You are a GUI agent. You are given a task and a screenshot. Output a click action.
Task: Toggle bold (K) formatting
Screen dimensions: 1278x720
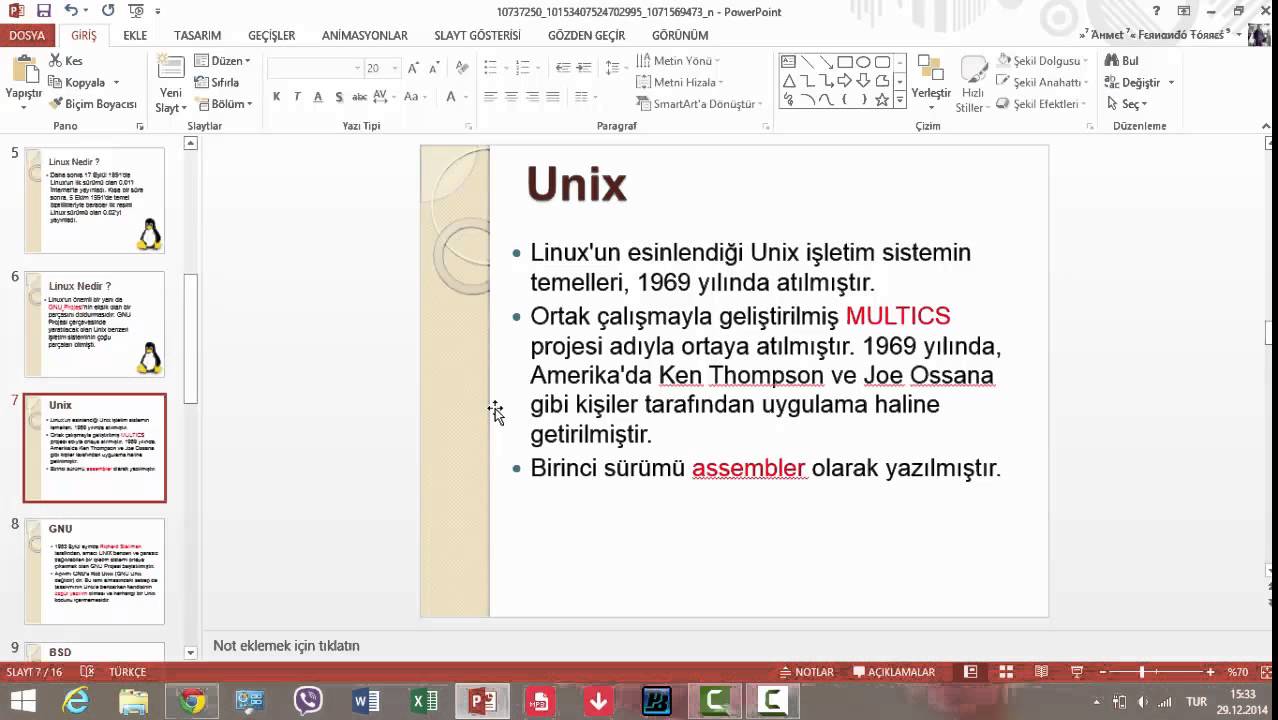276,97
